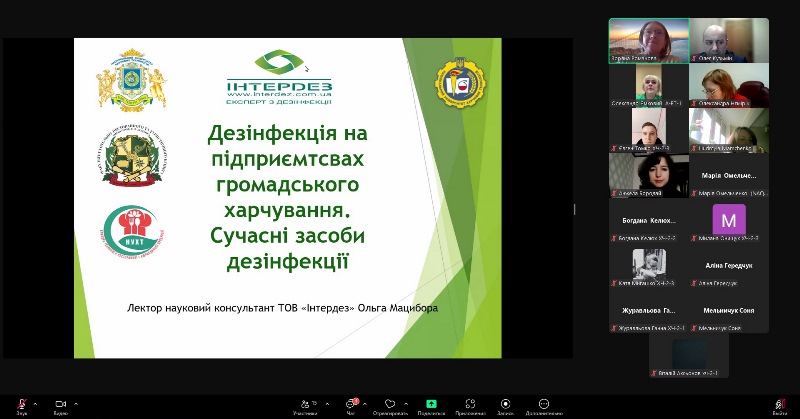Click muted mic icon under the M avatar

[694, 238]
